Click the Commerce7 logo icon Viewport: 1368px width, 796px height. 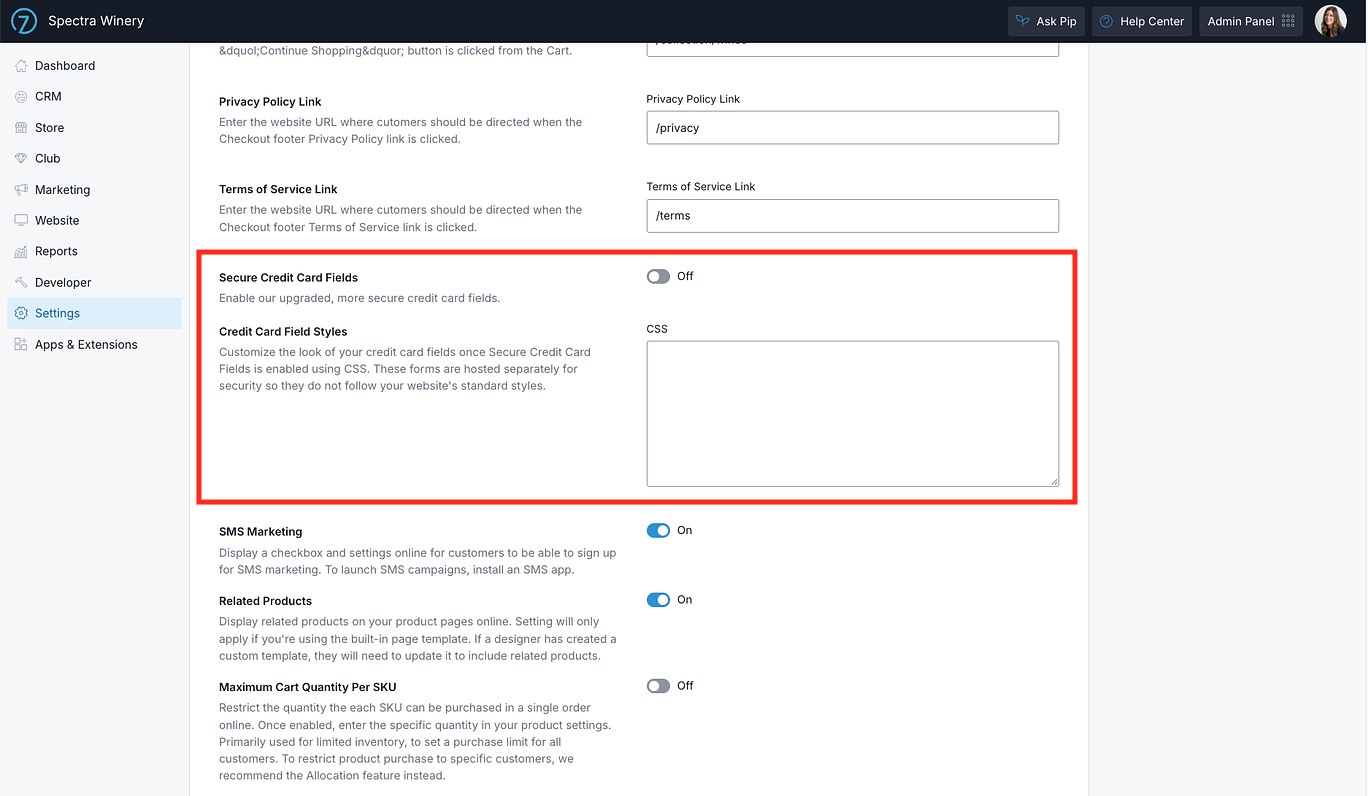pos(24,21)
